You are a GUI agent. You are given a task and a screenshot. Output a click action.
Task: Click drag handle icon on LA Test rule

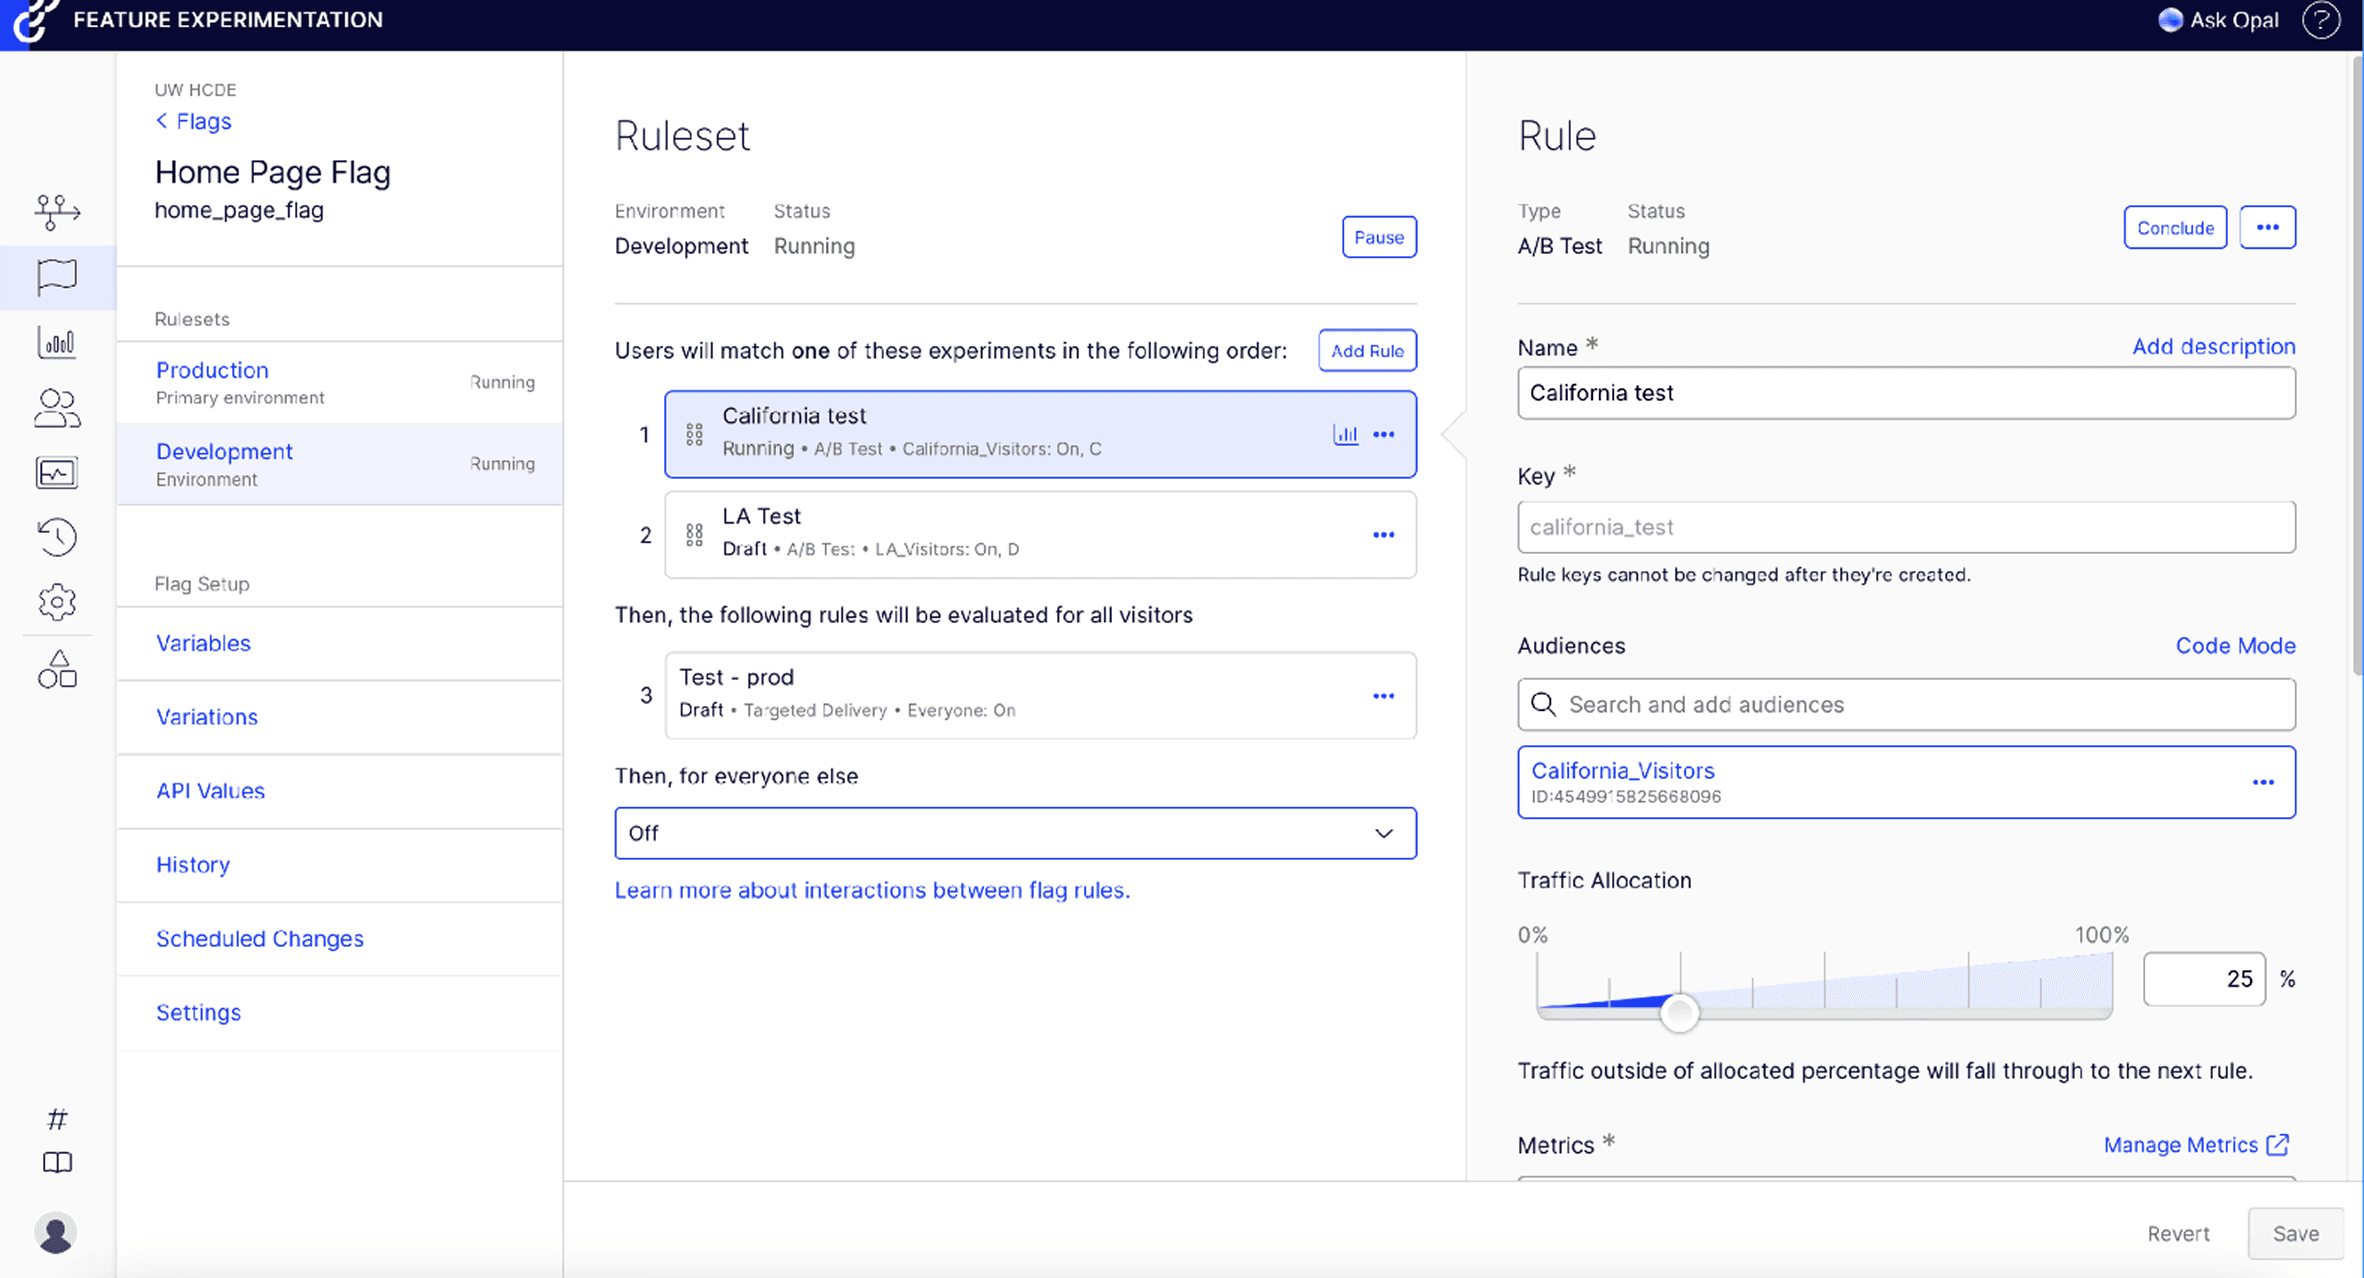coord(694,535)
